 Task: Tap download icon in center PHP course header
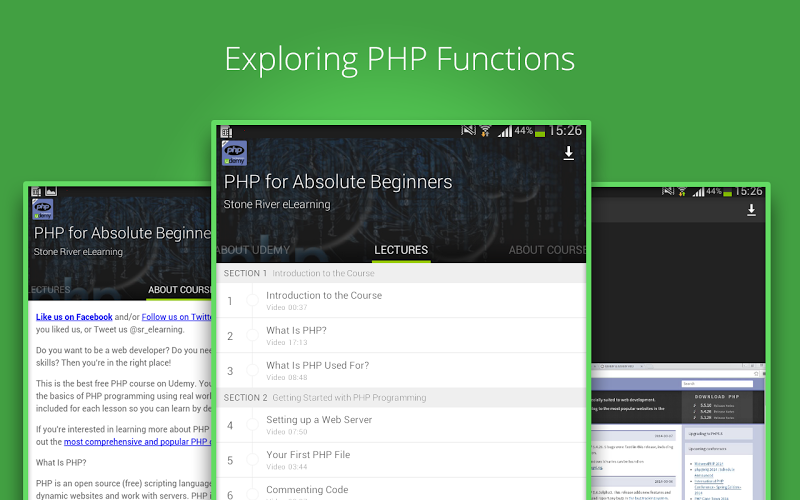(x=568, y=153)
